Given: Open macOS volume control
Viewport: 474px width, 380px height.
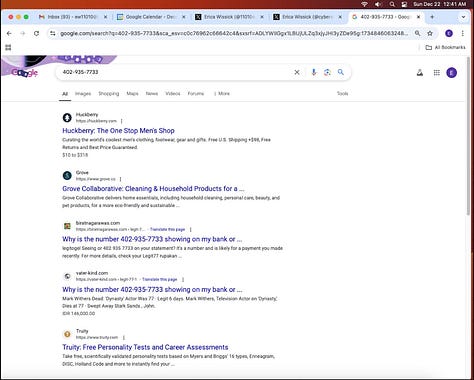Looking at the screenshot, I should click(x=378, y=4).
